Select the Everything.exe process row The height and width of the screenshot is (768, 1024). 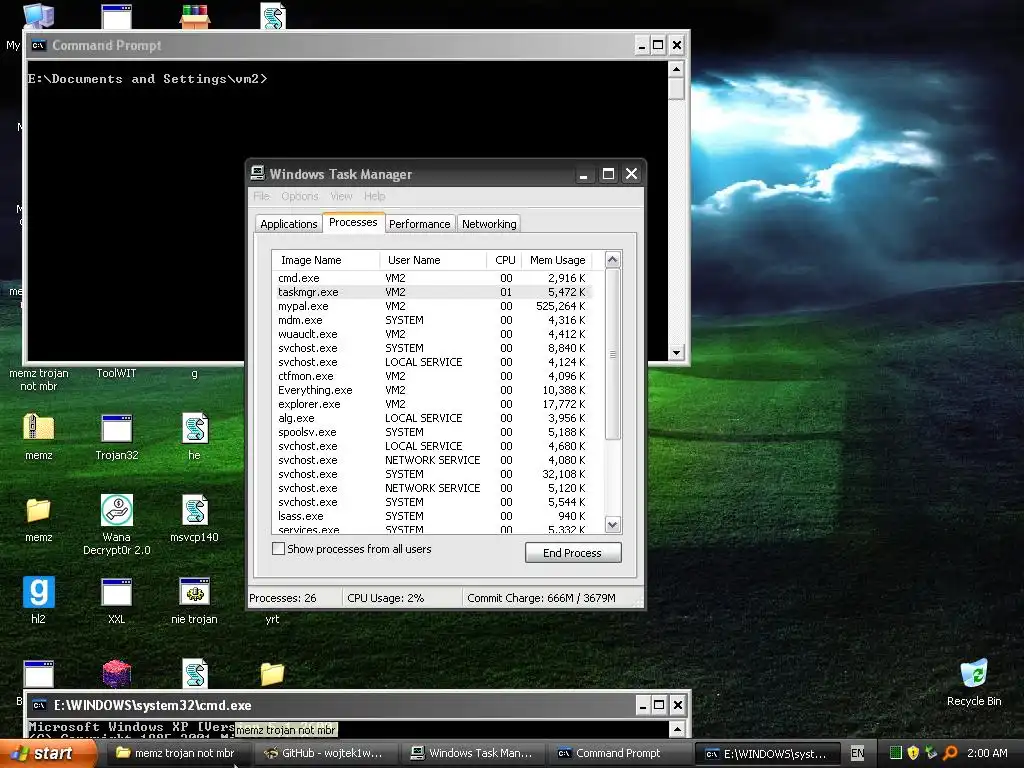[x=432, y=390]
